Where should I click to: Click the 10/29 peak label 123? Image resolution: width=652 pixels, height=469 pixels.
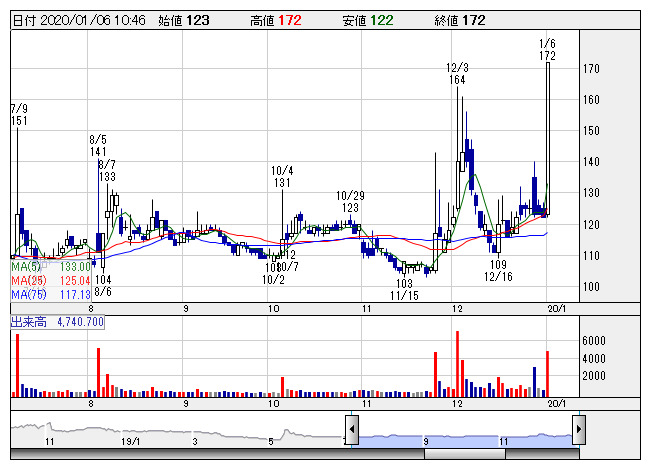348,208
